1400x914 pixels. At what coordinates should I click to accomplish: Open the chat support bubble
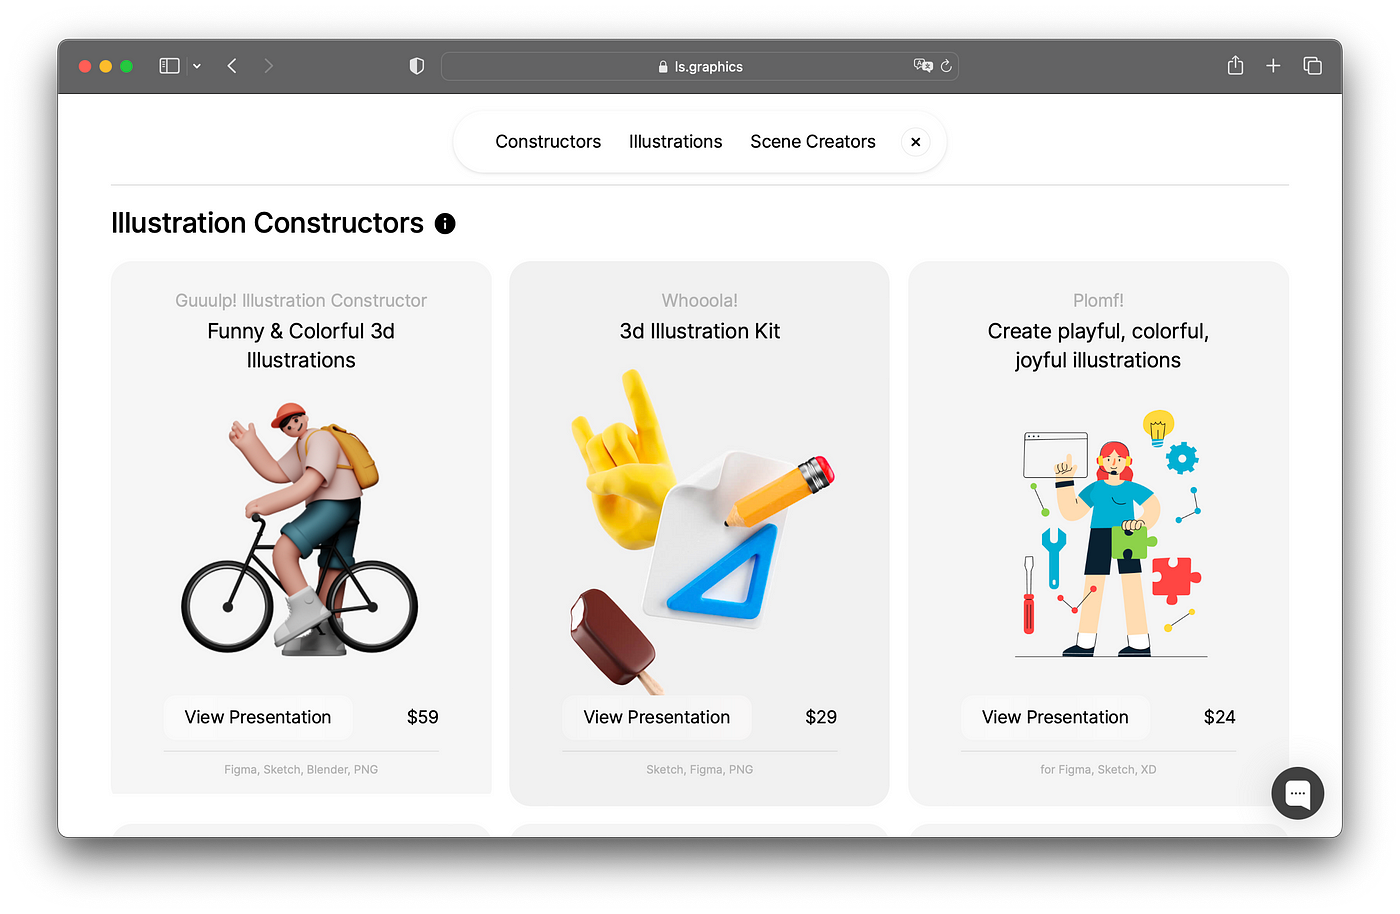point(1298,793)
